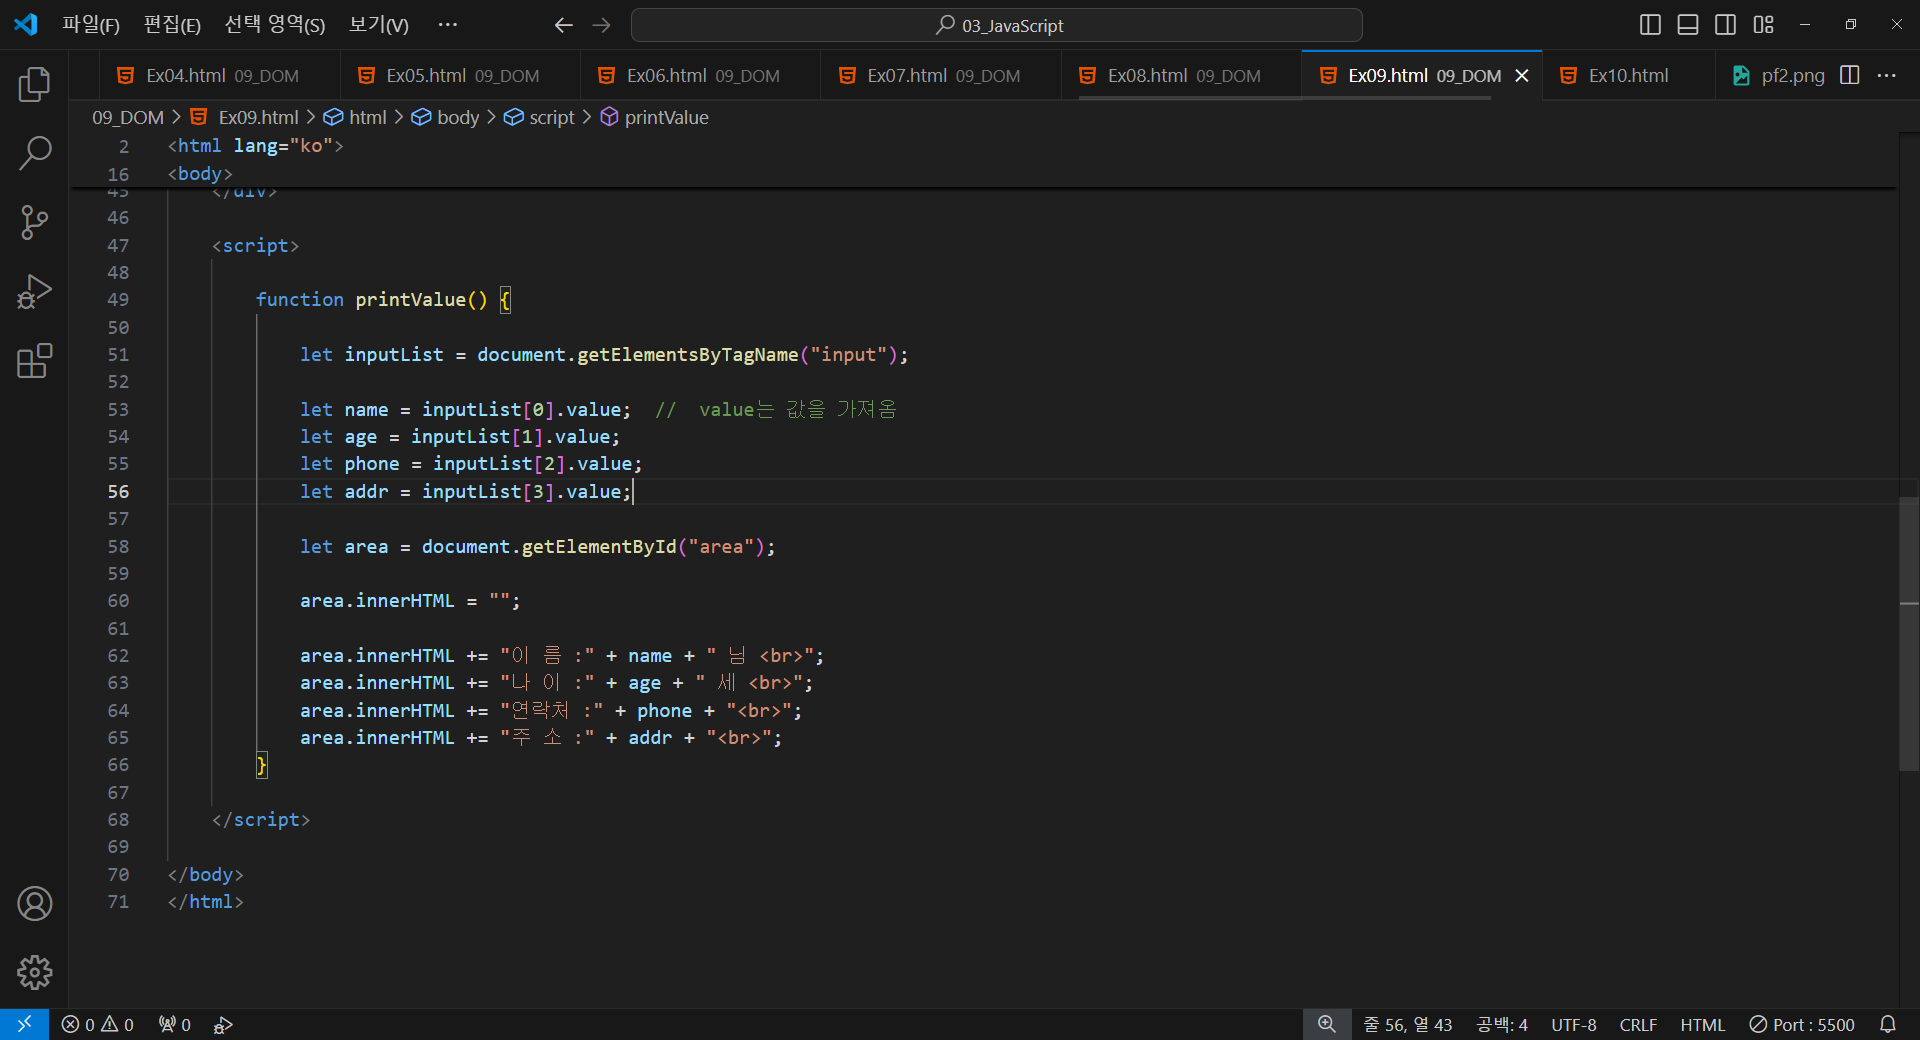Open the Explorer view in activity bar
Viewport: 1920px width, 1040px height.
pos(34,84)
